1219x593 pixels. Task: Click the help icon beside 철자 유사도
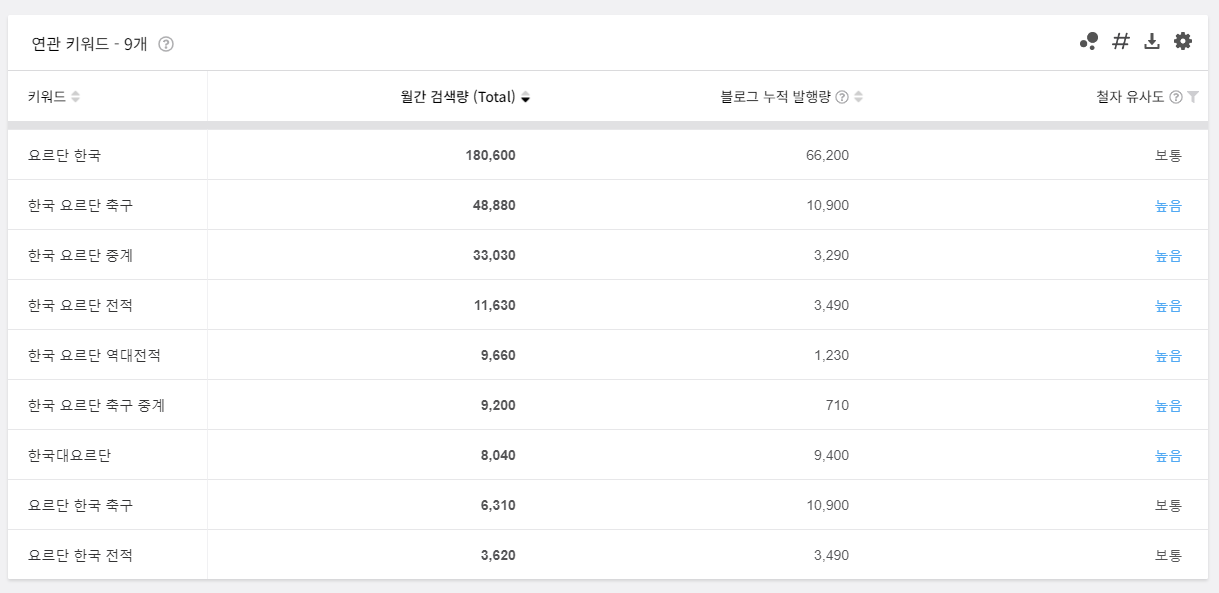[1175, 97]
